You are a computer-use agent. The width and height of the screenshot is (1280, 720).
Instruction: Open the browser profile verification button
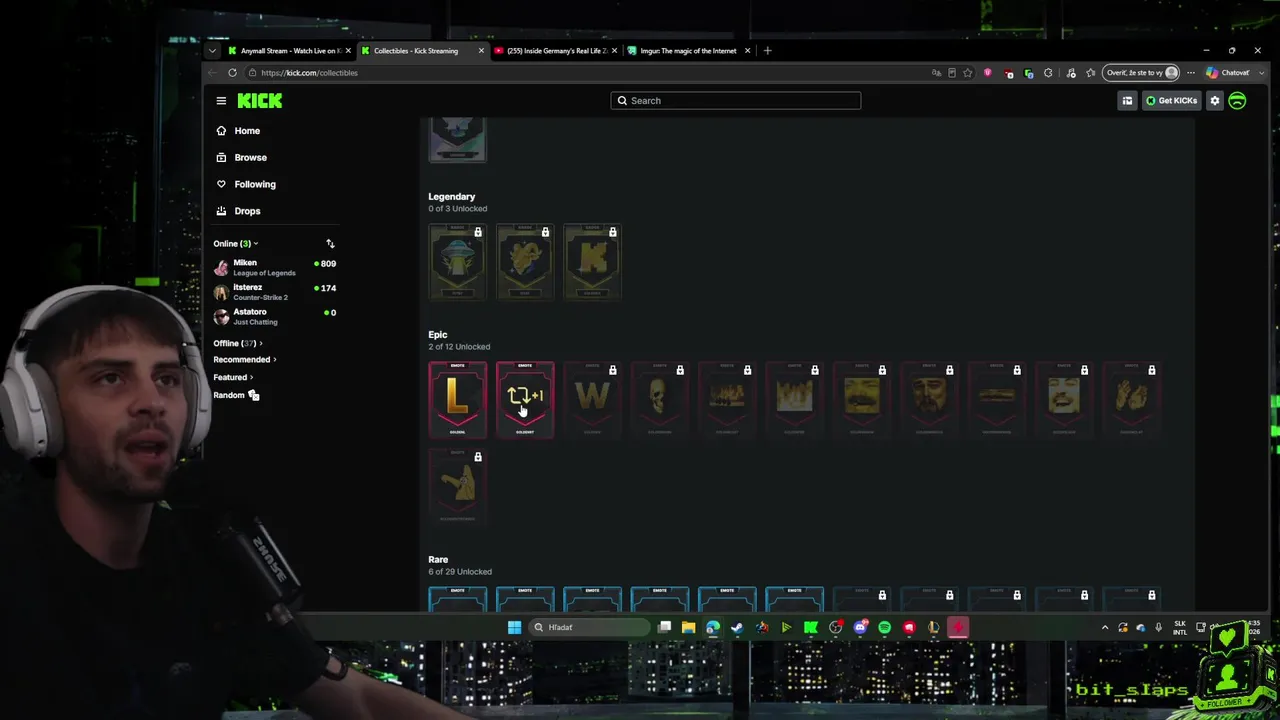(1141, 73)
